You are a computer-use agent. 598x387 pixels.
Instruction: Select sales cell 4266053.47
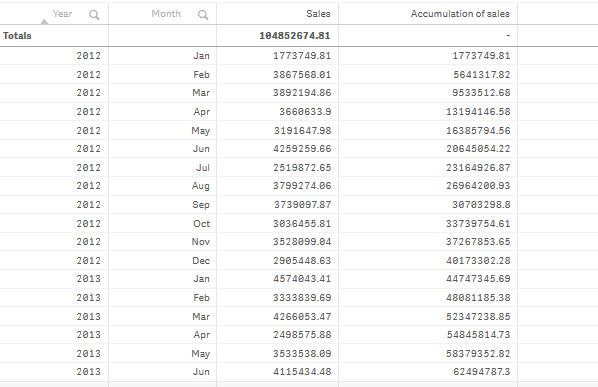click(302, 316)
